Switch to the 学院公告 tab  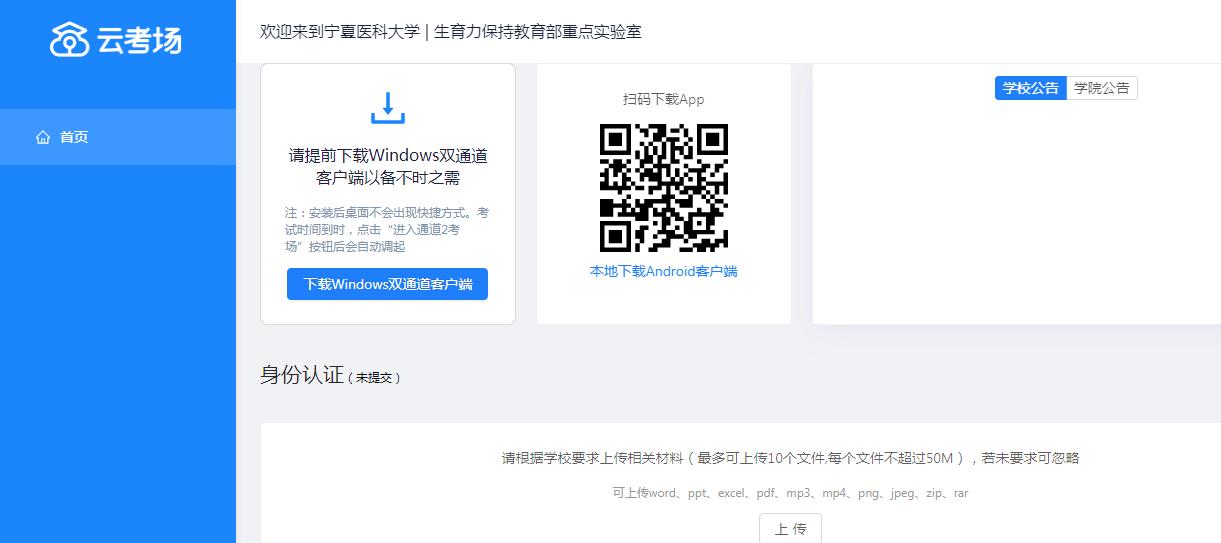(1101, 88)
